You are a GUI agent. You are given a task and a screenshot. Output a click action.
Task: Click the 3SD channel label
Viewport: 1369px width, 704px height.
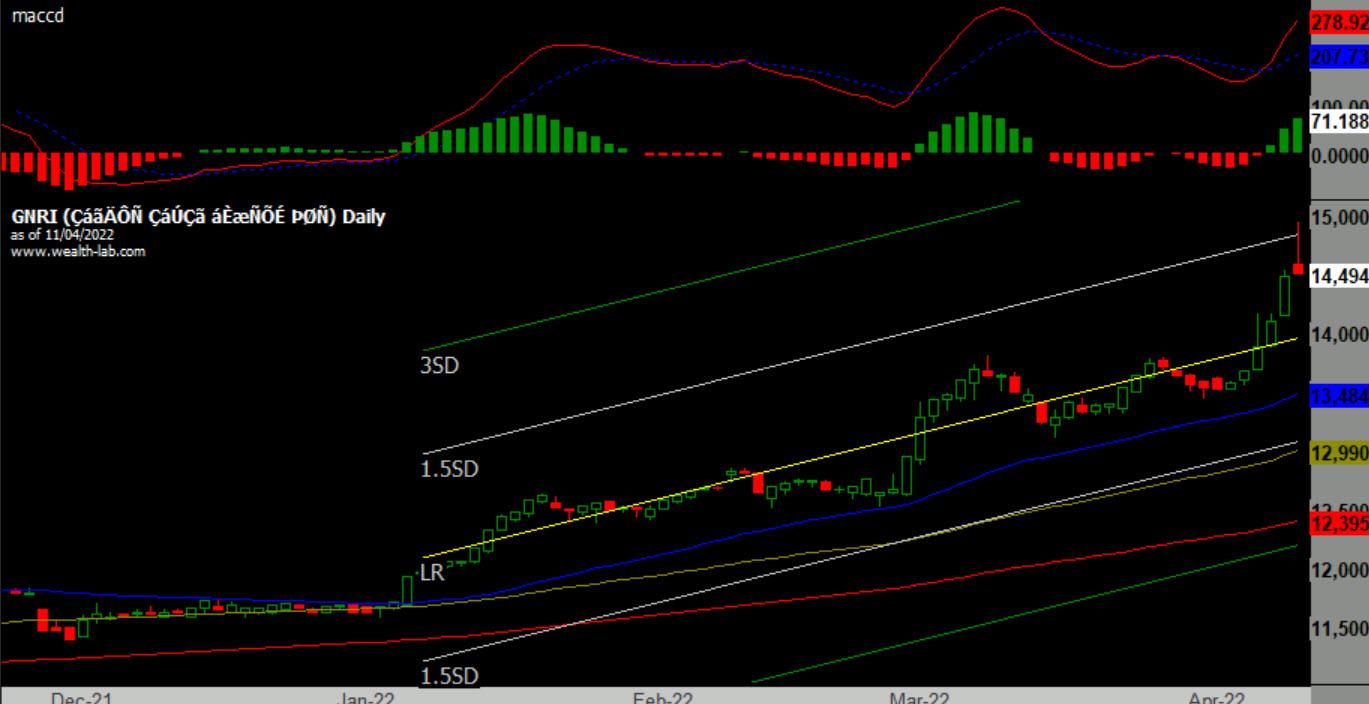point(439,365)
